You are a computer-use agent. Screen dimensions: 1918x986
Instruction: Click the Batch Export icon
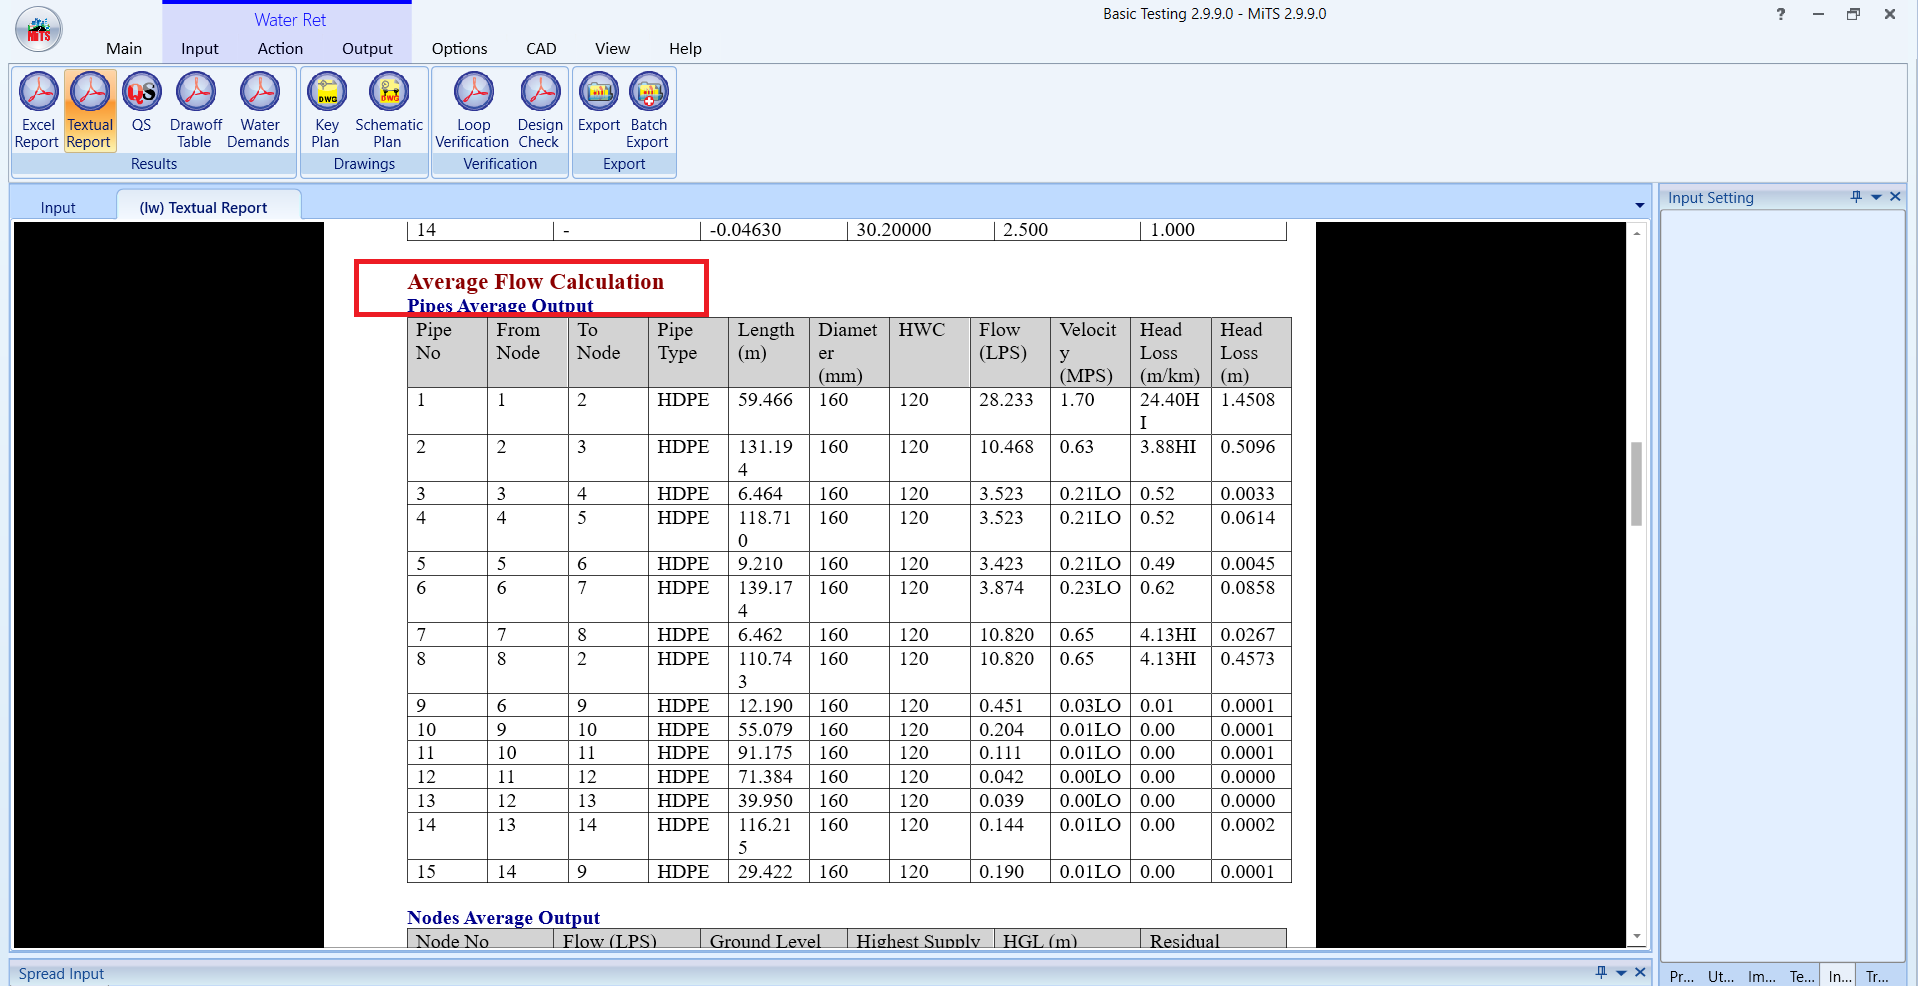[x=648, y=111]
